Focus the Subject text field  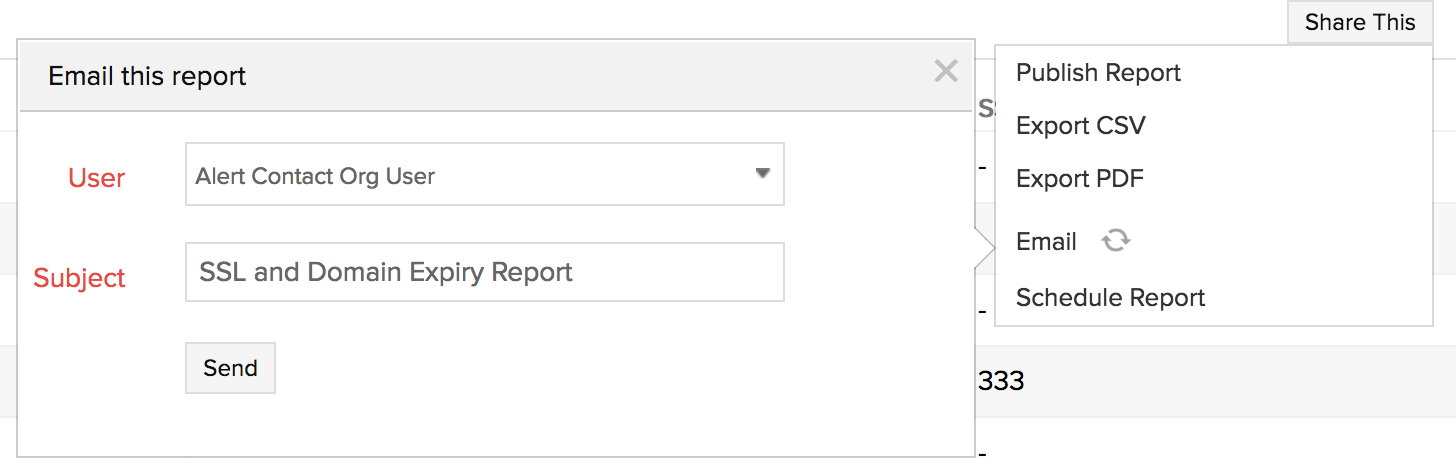[484, 272]
